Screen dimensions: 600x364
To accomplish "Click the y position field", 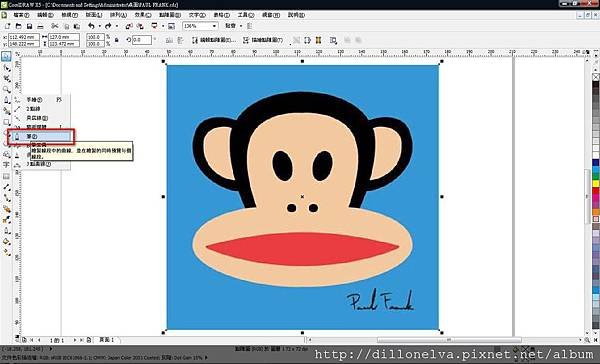I will tap(24, 44).
